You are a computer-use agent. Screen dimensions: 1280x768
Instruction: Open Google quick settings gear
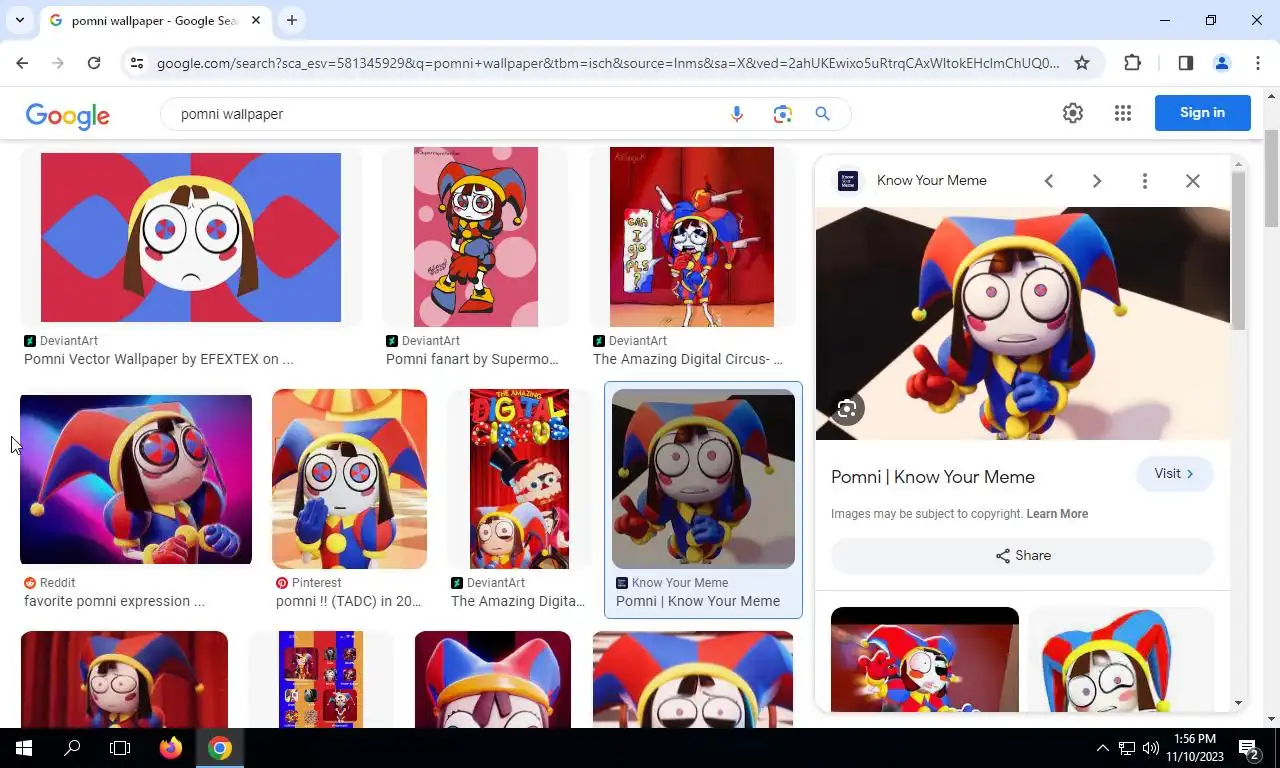[x=1073, y=113]
